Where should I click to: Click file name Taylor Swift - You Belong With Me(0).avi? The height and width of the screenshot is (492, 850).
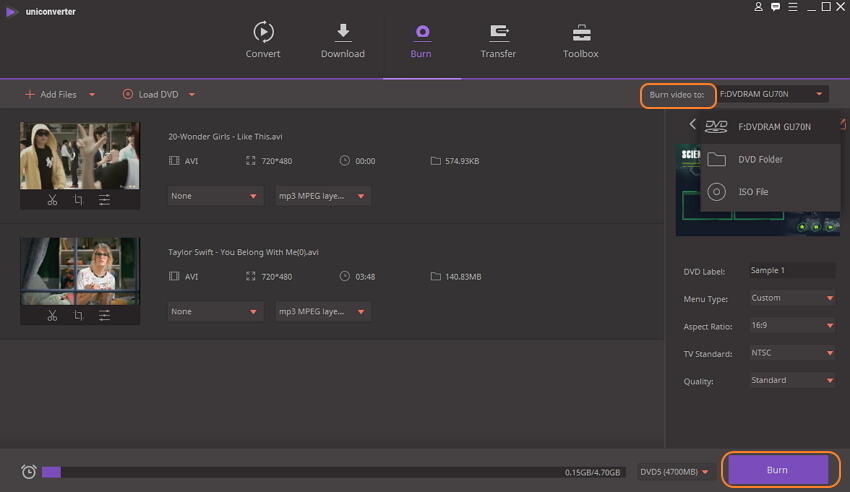coord(243,252)
